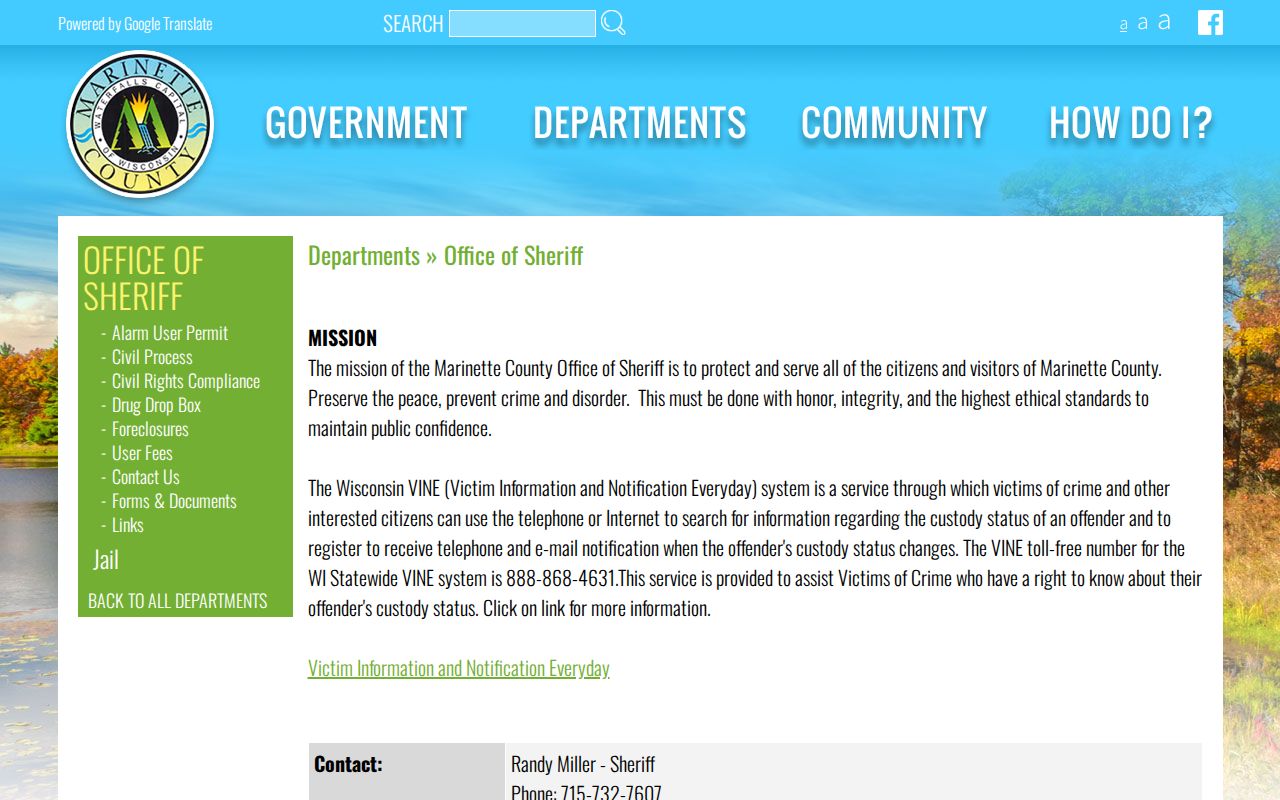Click the Marinette County seal logo
This screenshot has height=800, width=1280.
tap(140, 124)
